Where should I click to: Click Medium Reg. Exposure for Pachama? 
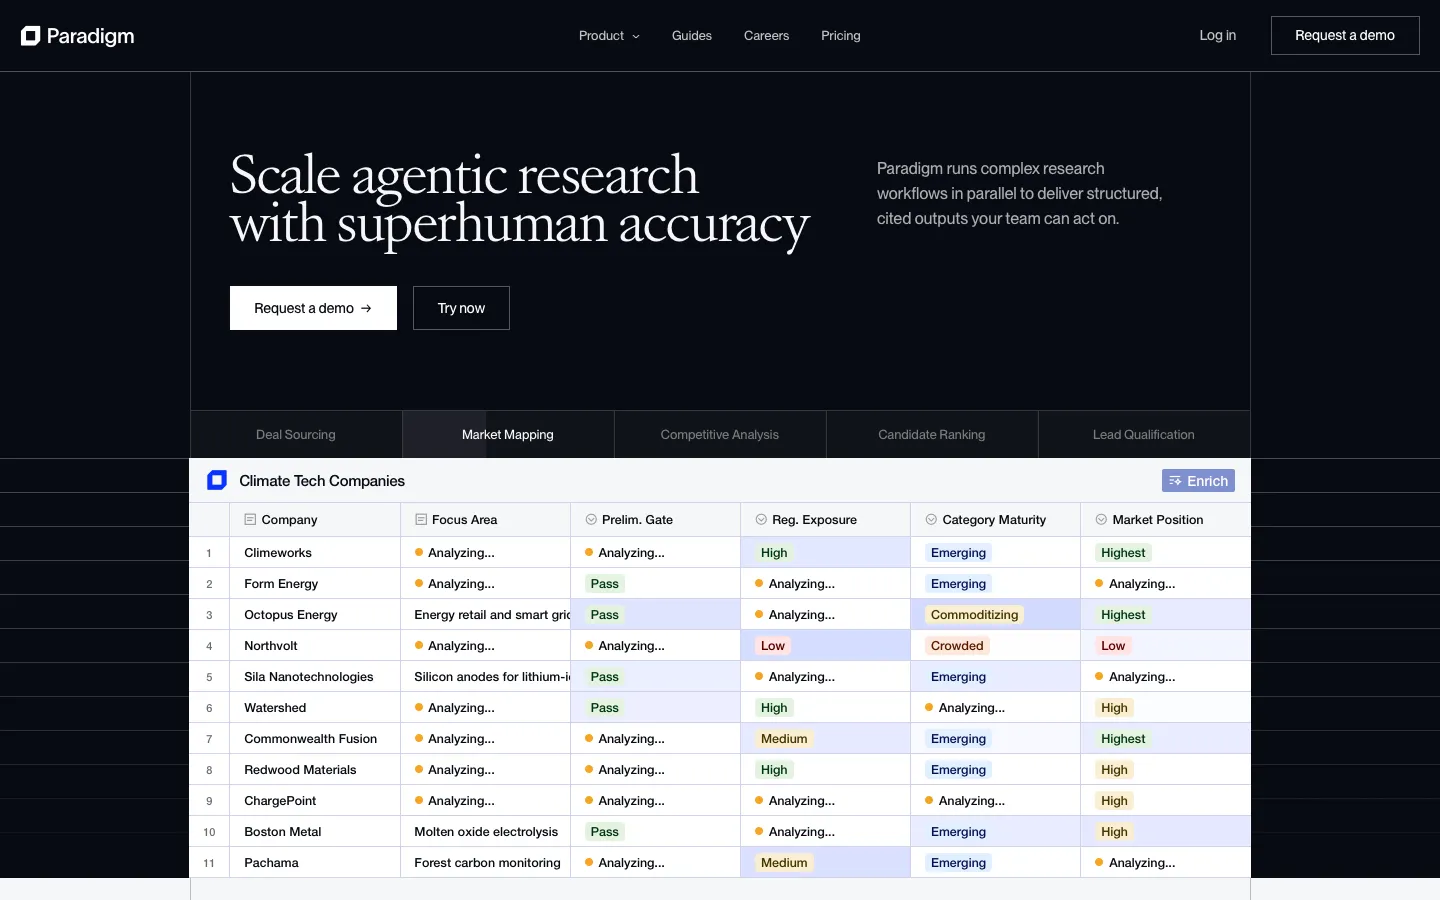tap(784, 863)
